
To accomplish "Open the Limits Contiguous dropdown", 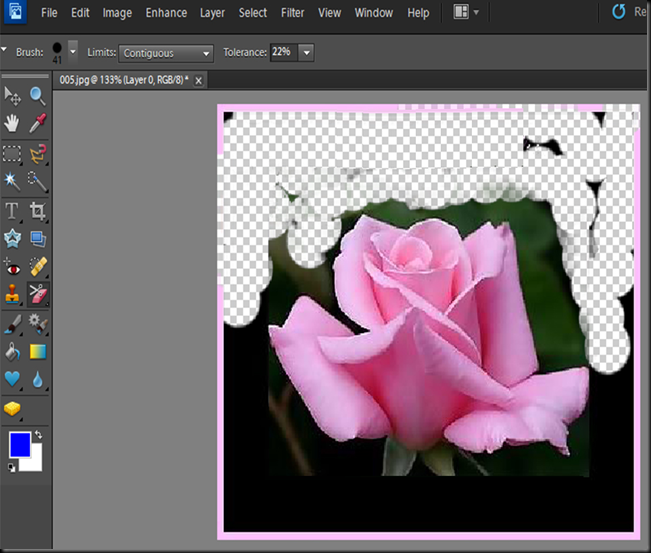I will 166,54.
